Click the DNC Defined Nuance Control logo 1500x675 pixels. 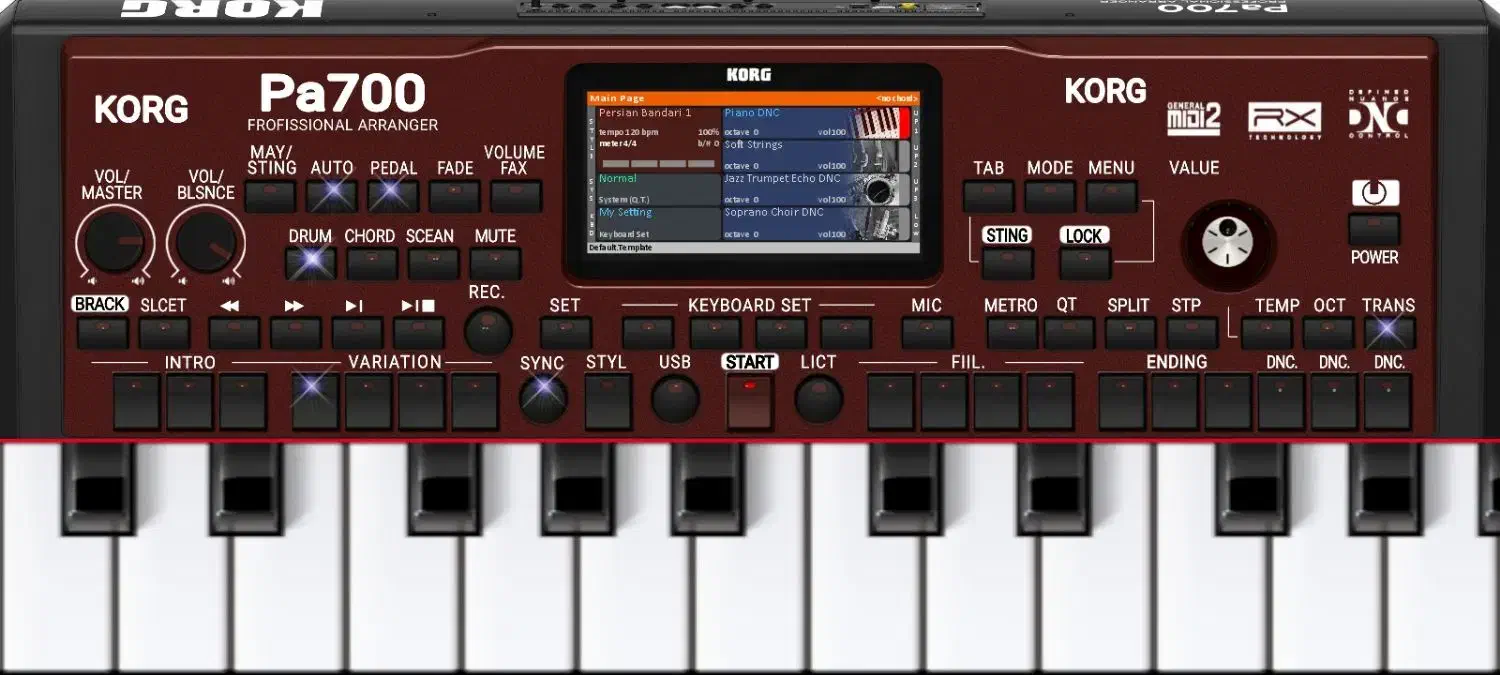[1377, 115]
